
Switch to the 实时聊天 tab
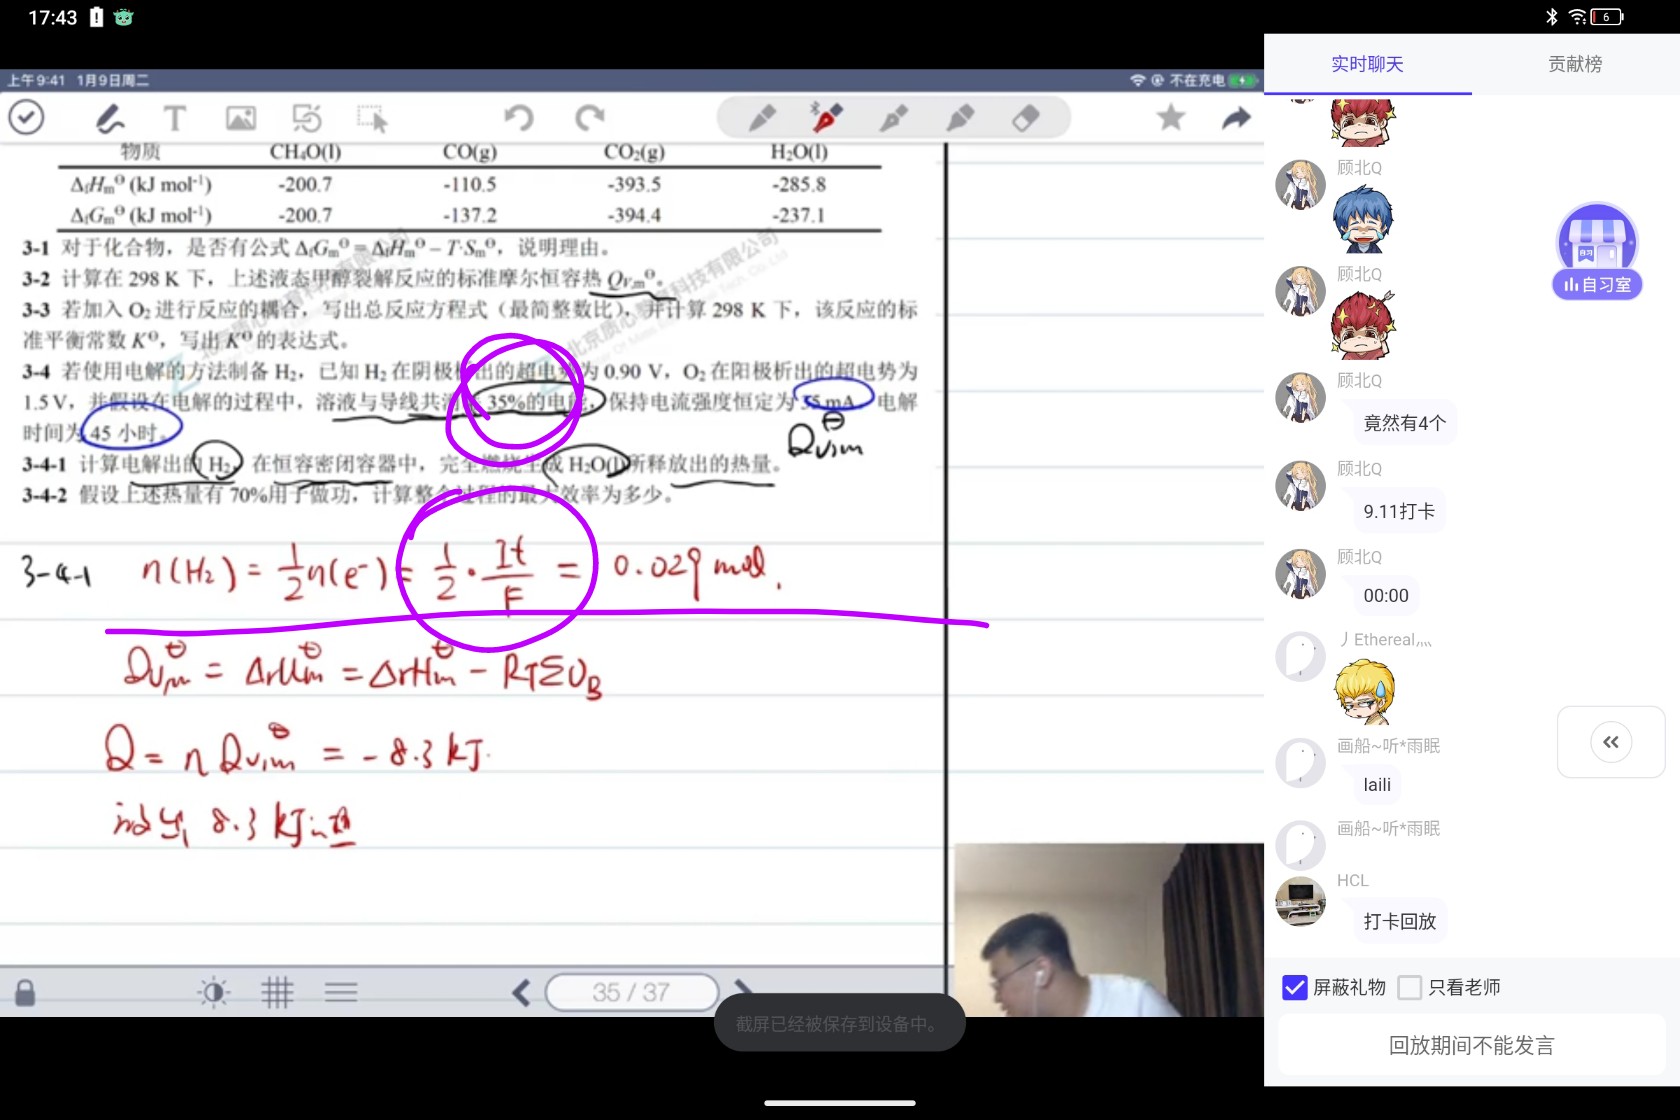[x=1367, y=64]
